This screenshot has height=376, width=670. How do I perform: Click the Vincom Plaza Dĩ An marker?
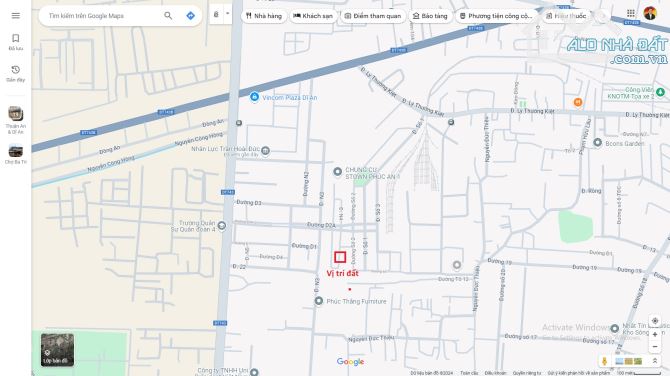[254, 97]
